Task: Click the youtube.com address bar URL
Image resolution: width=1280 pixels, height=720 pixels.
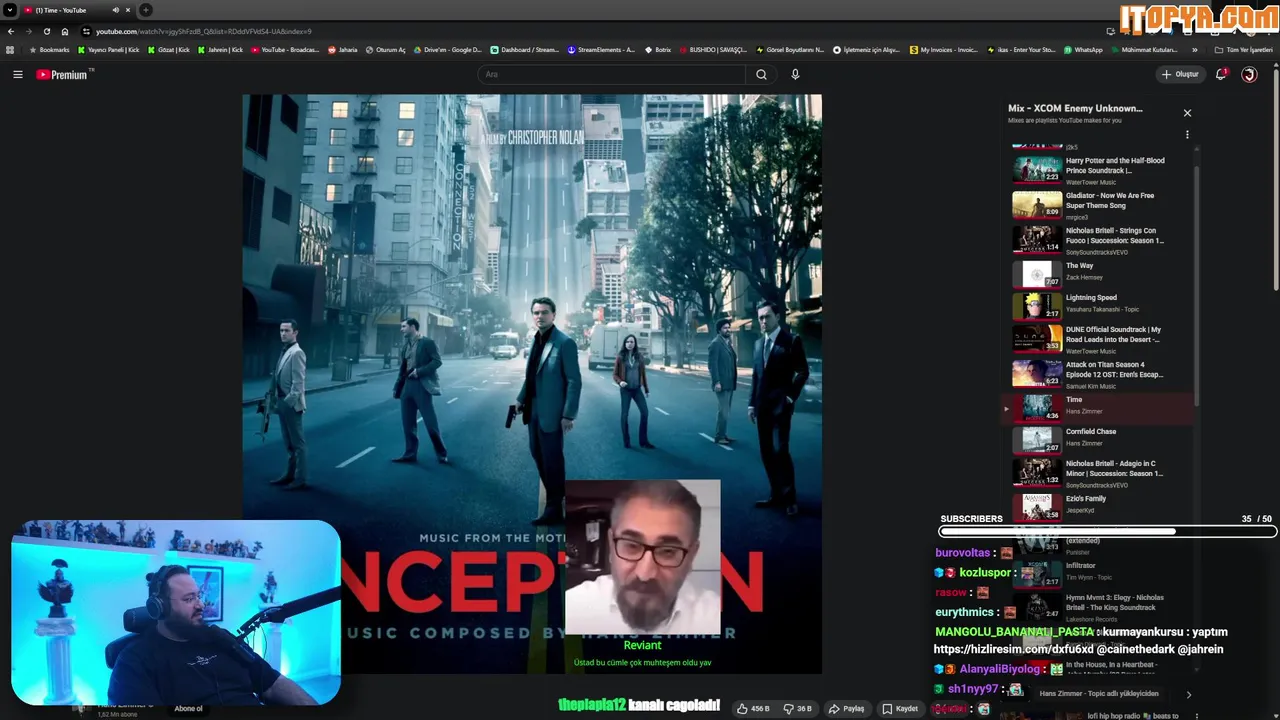Action: pos(203,31)
